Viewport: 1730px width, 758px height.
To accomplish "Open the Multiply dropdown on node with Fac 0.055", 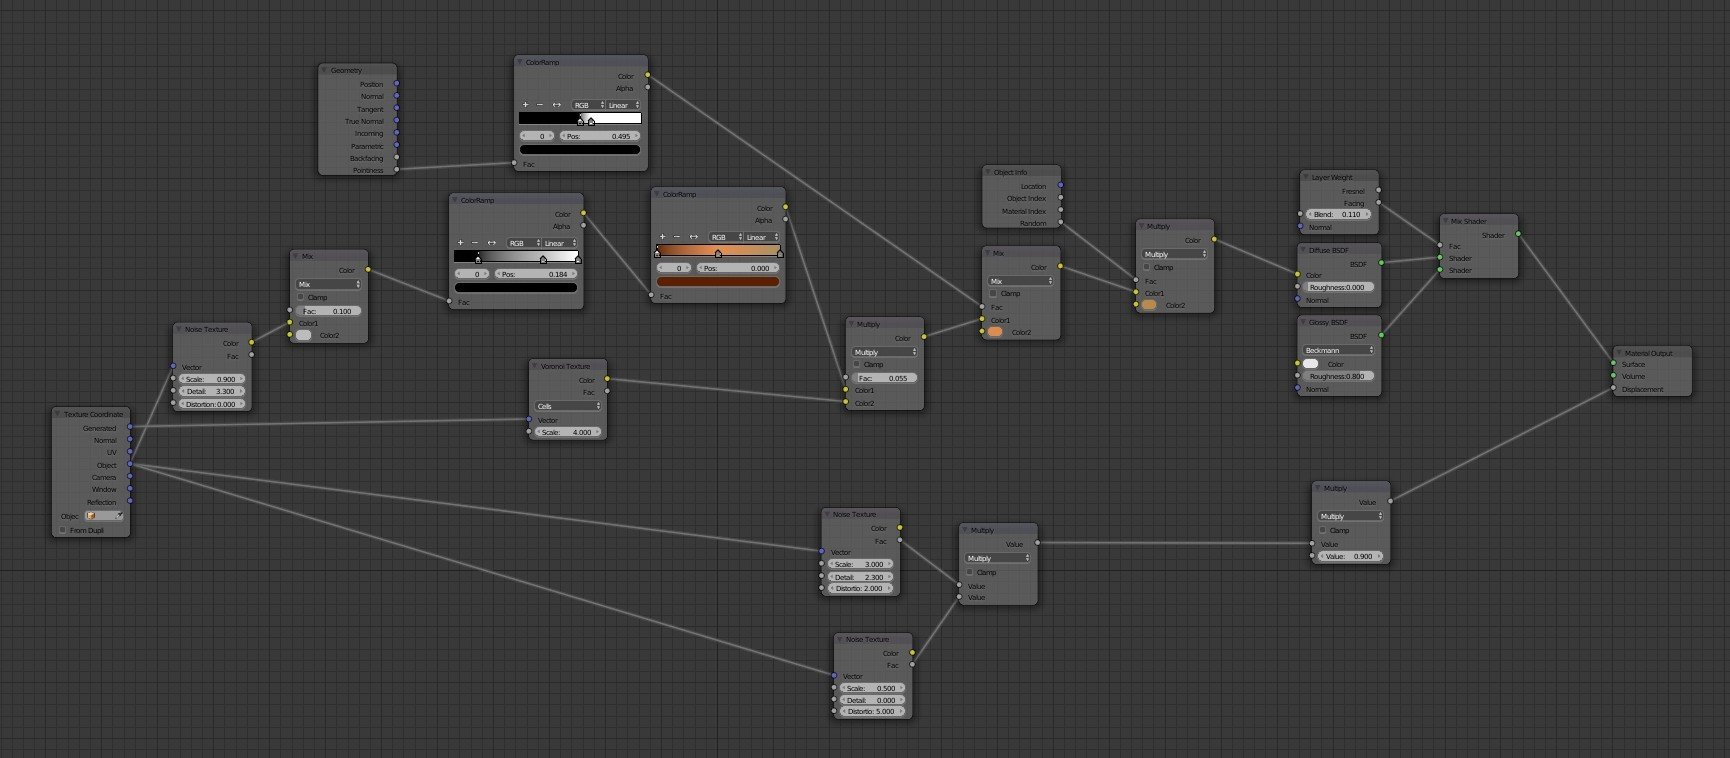I will tap(884, 352).
